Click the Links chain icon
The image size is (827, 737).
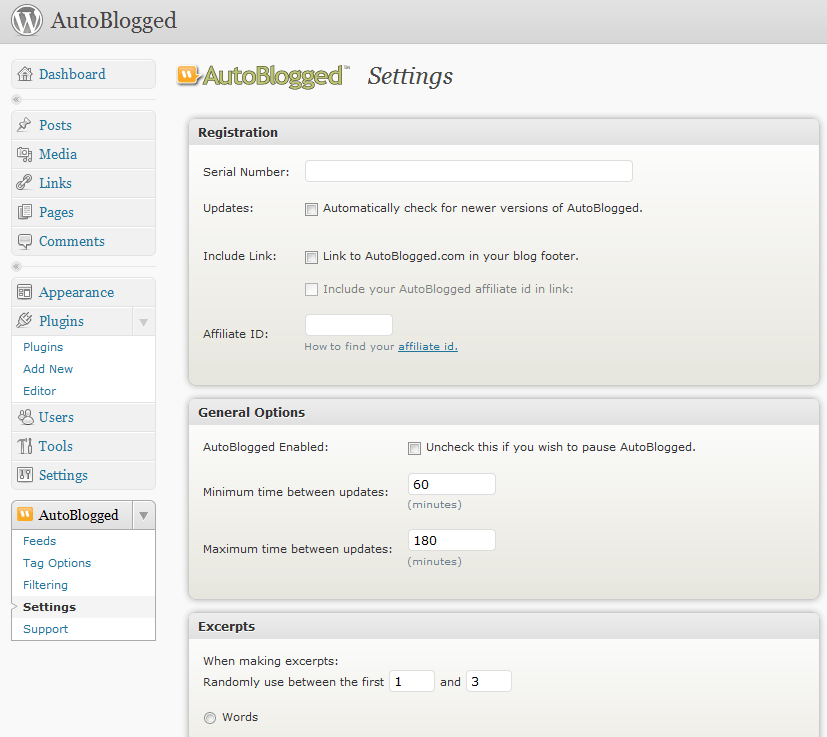pyautogui.click(x=24, y=183)
